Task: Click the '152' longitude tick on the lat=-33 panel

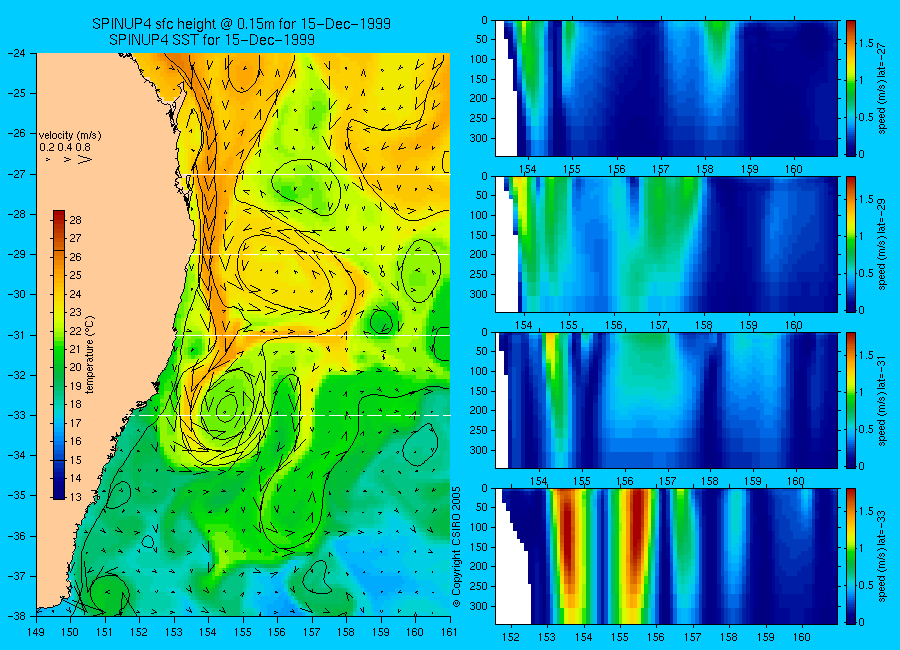Action: pos(511,637)
